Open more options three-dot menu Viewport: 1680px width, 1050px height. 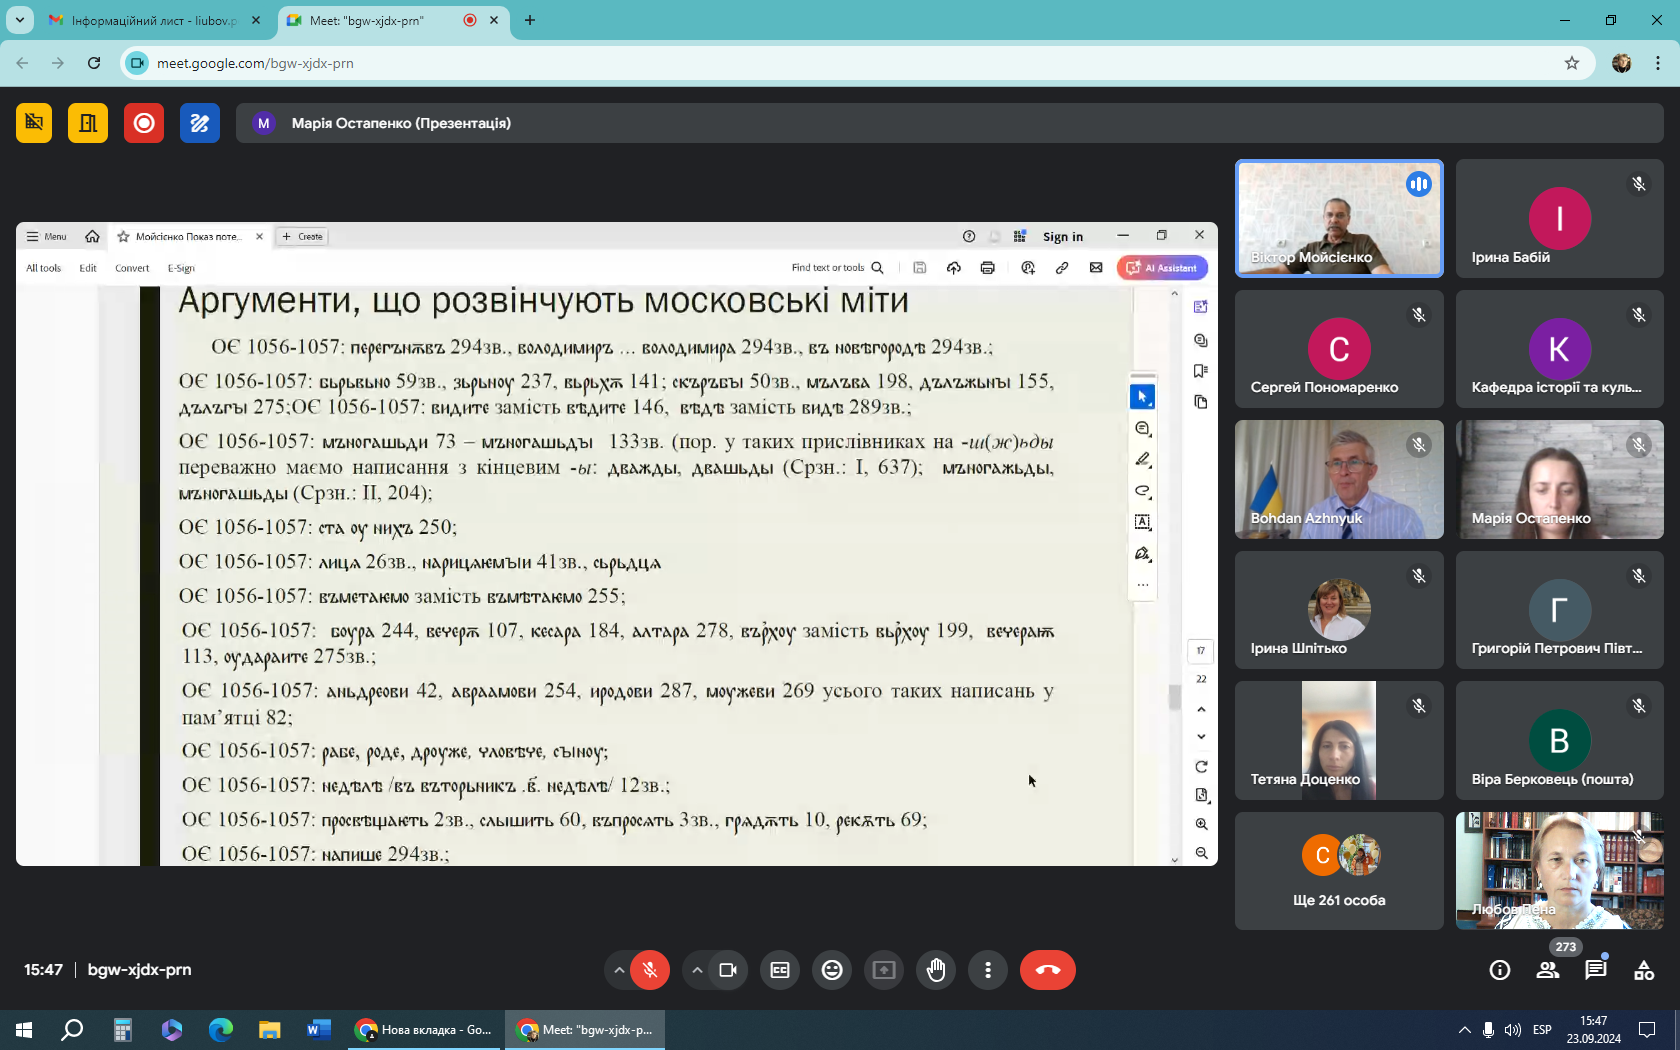(988, 970)
